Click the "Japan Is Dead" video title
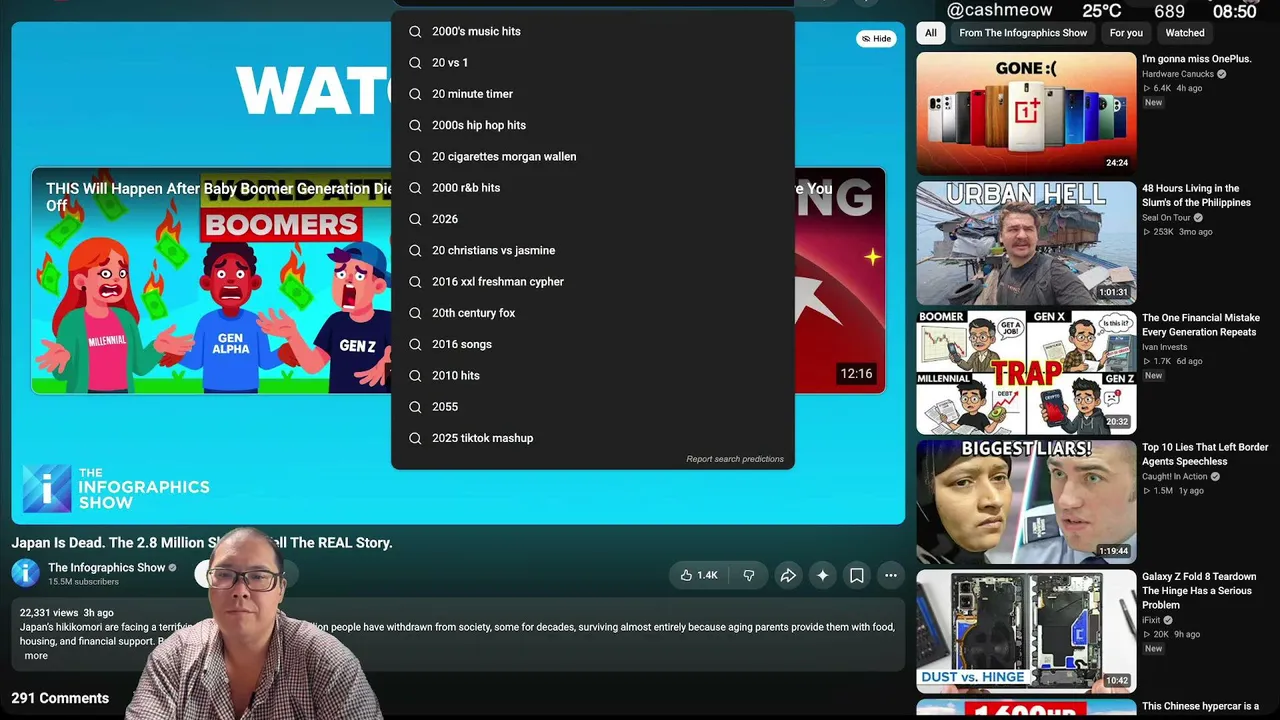The height and width of the screenshot is (720, 1280). pyautogui.click(x=202, y=543)
